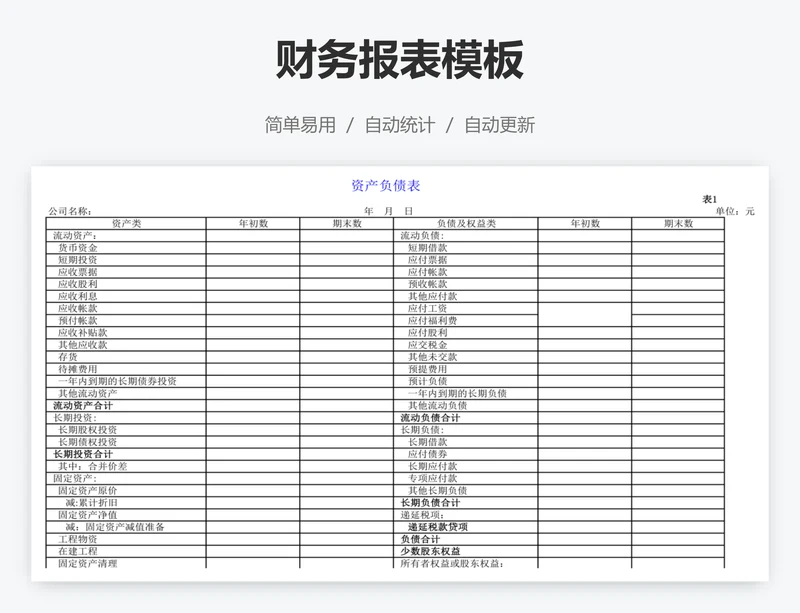Select the 应付工资 row label
Image resolution: width=800 pixels, height=613 pixels.
(x=428, y=308)
